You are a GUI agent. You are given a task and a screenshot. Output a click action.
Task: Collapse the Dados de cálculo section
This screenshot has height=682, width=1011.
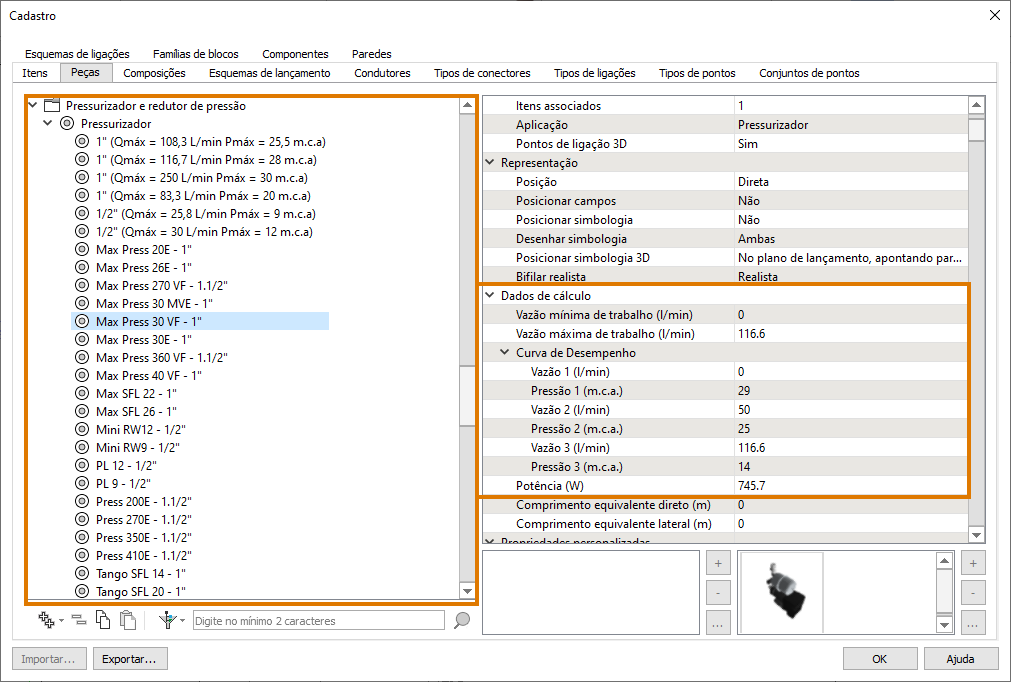click(x=490, y=295)
